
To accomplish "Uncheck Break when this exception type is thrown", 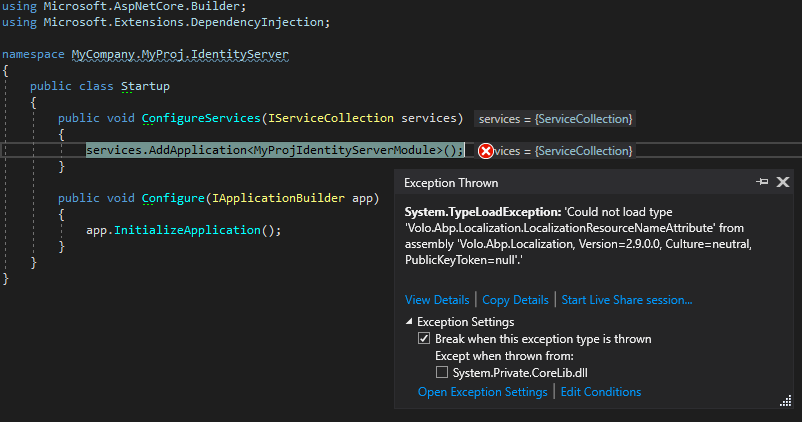I will coord(424,339).
